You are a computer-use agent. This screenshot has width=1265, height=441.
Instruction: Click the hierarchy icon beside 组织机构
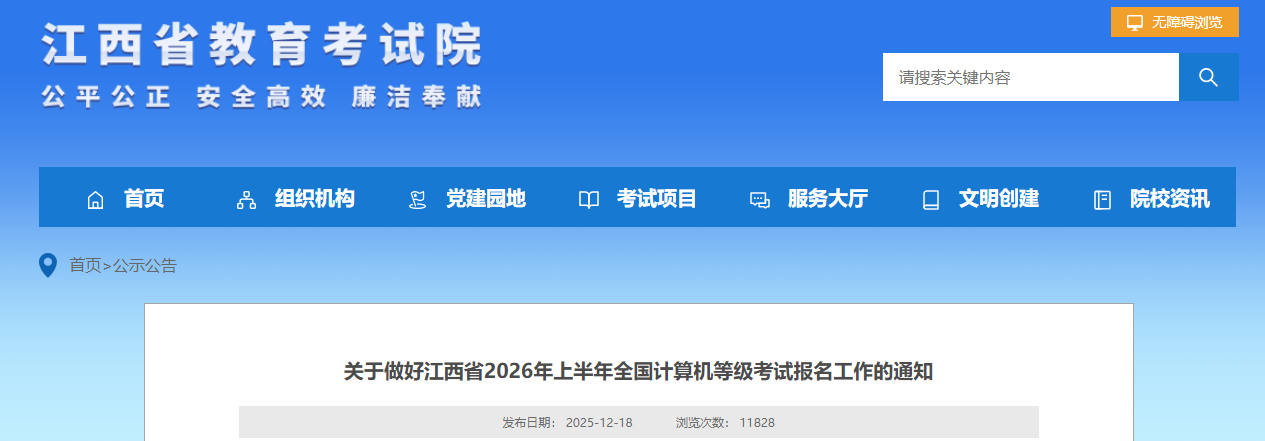[x=246, y=200]
